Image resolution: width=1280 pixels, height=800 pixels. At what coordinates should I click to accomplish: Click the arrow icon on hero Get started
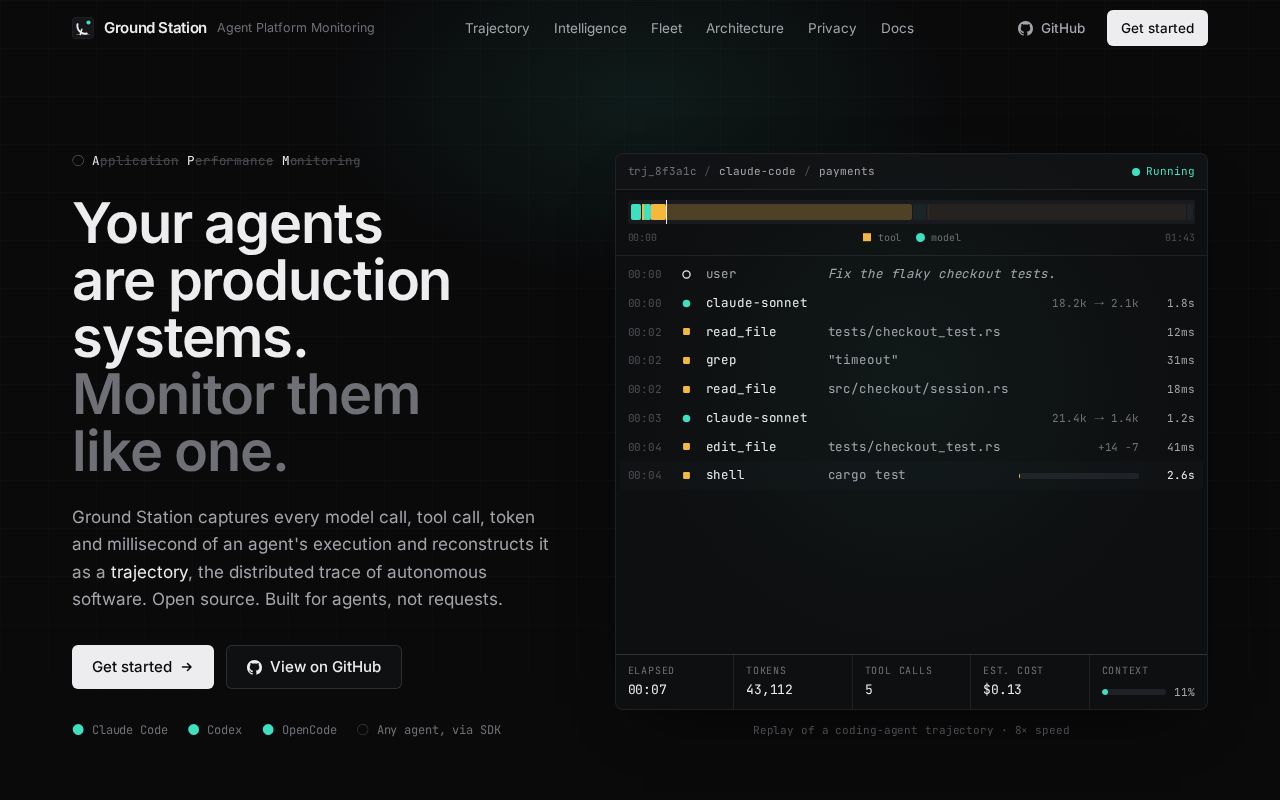(187, 667)
